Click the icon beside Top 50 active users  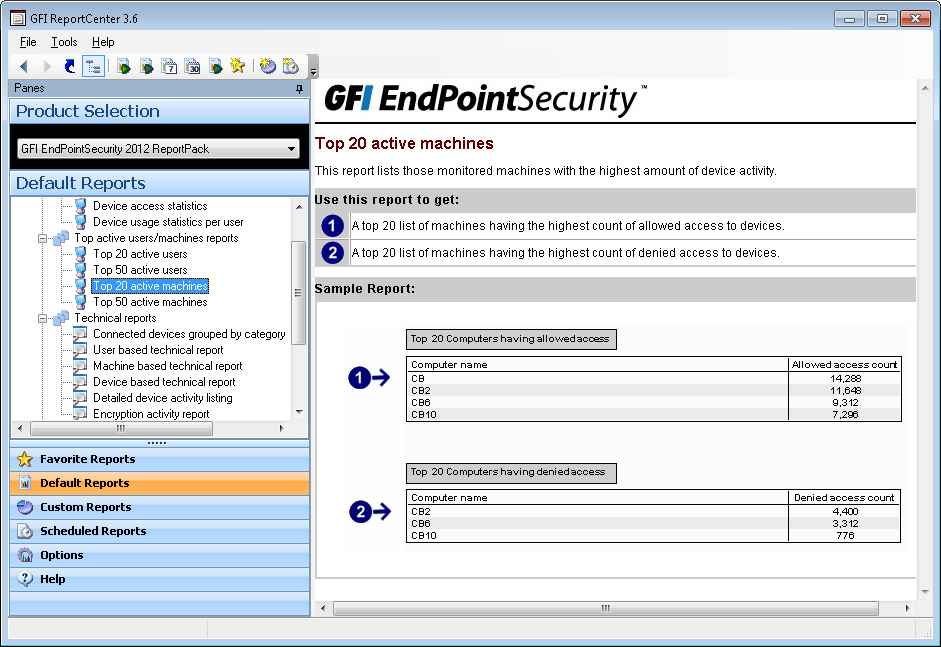pyautogui.click(x=81, y=270)
